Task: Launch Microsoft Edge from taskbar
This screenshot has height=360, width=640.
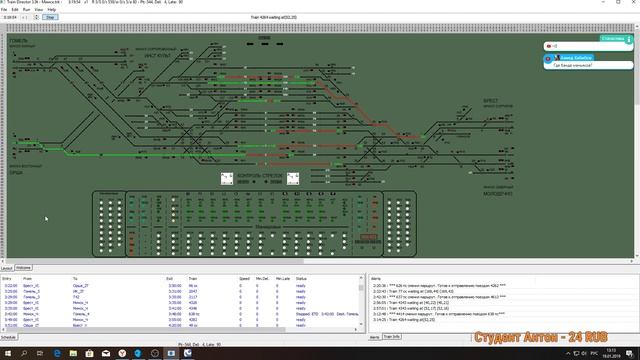Action: [57, 353]
